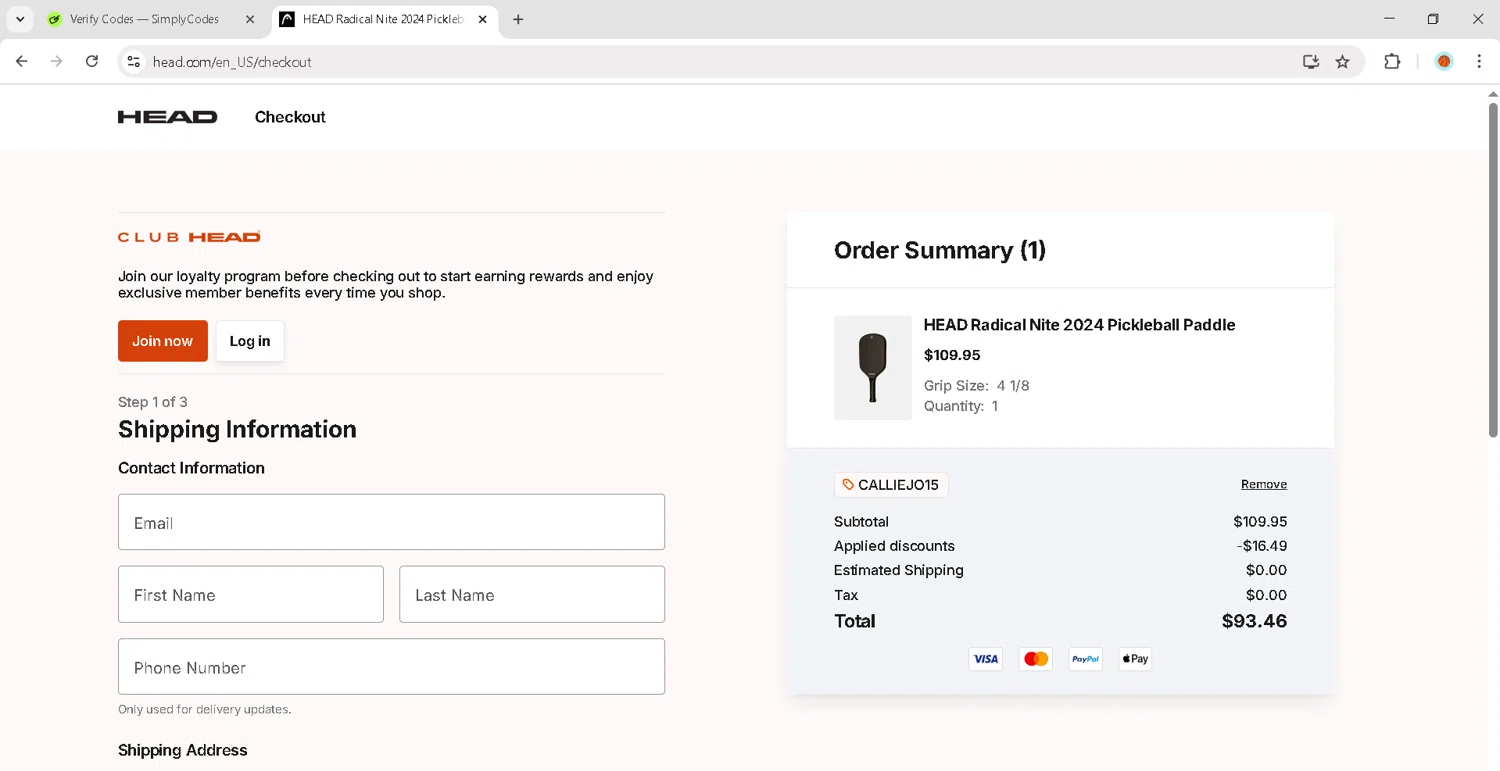Screen dimensions: 1500x771
Task: Focus the Phone Number field
Action: coord(391,666)
